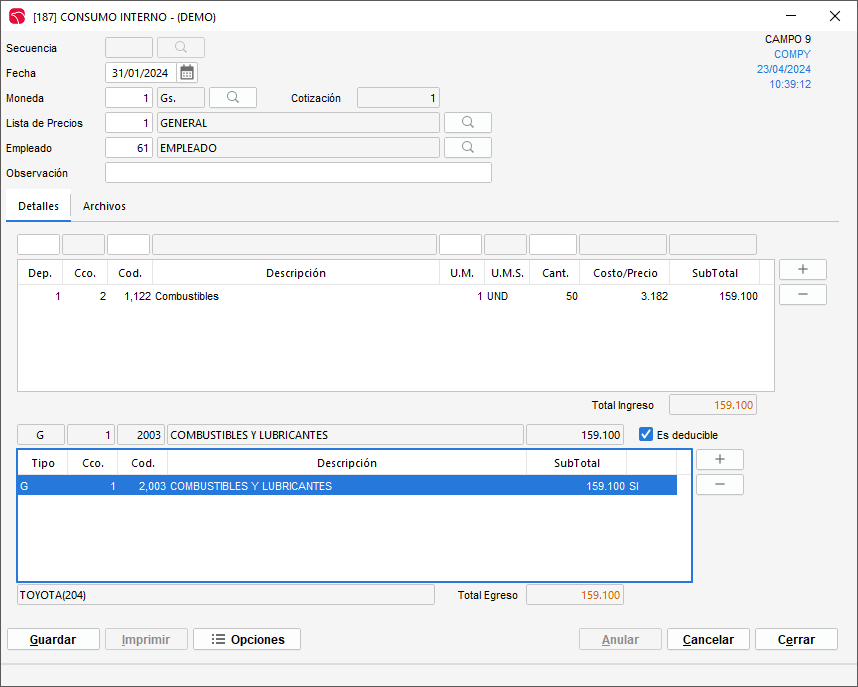Add row with plus beside Egreso grid
The height and width of the screenshot is (687, 858).
point(719,460)
